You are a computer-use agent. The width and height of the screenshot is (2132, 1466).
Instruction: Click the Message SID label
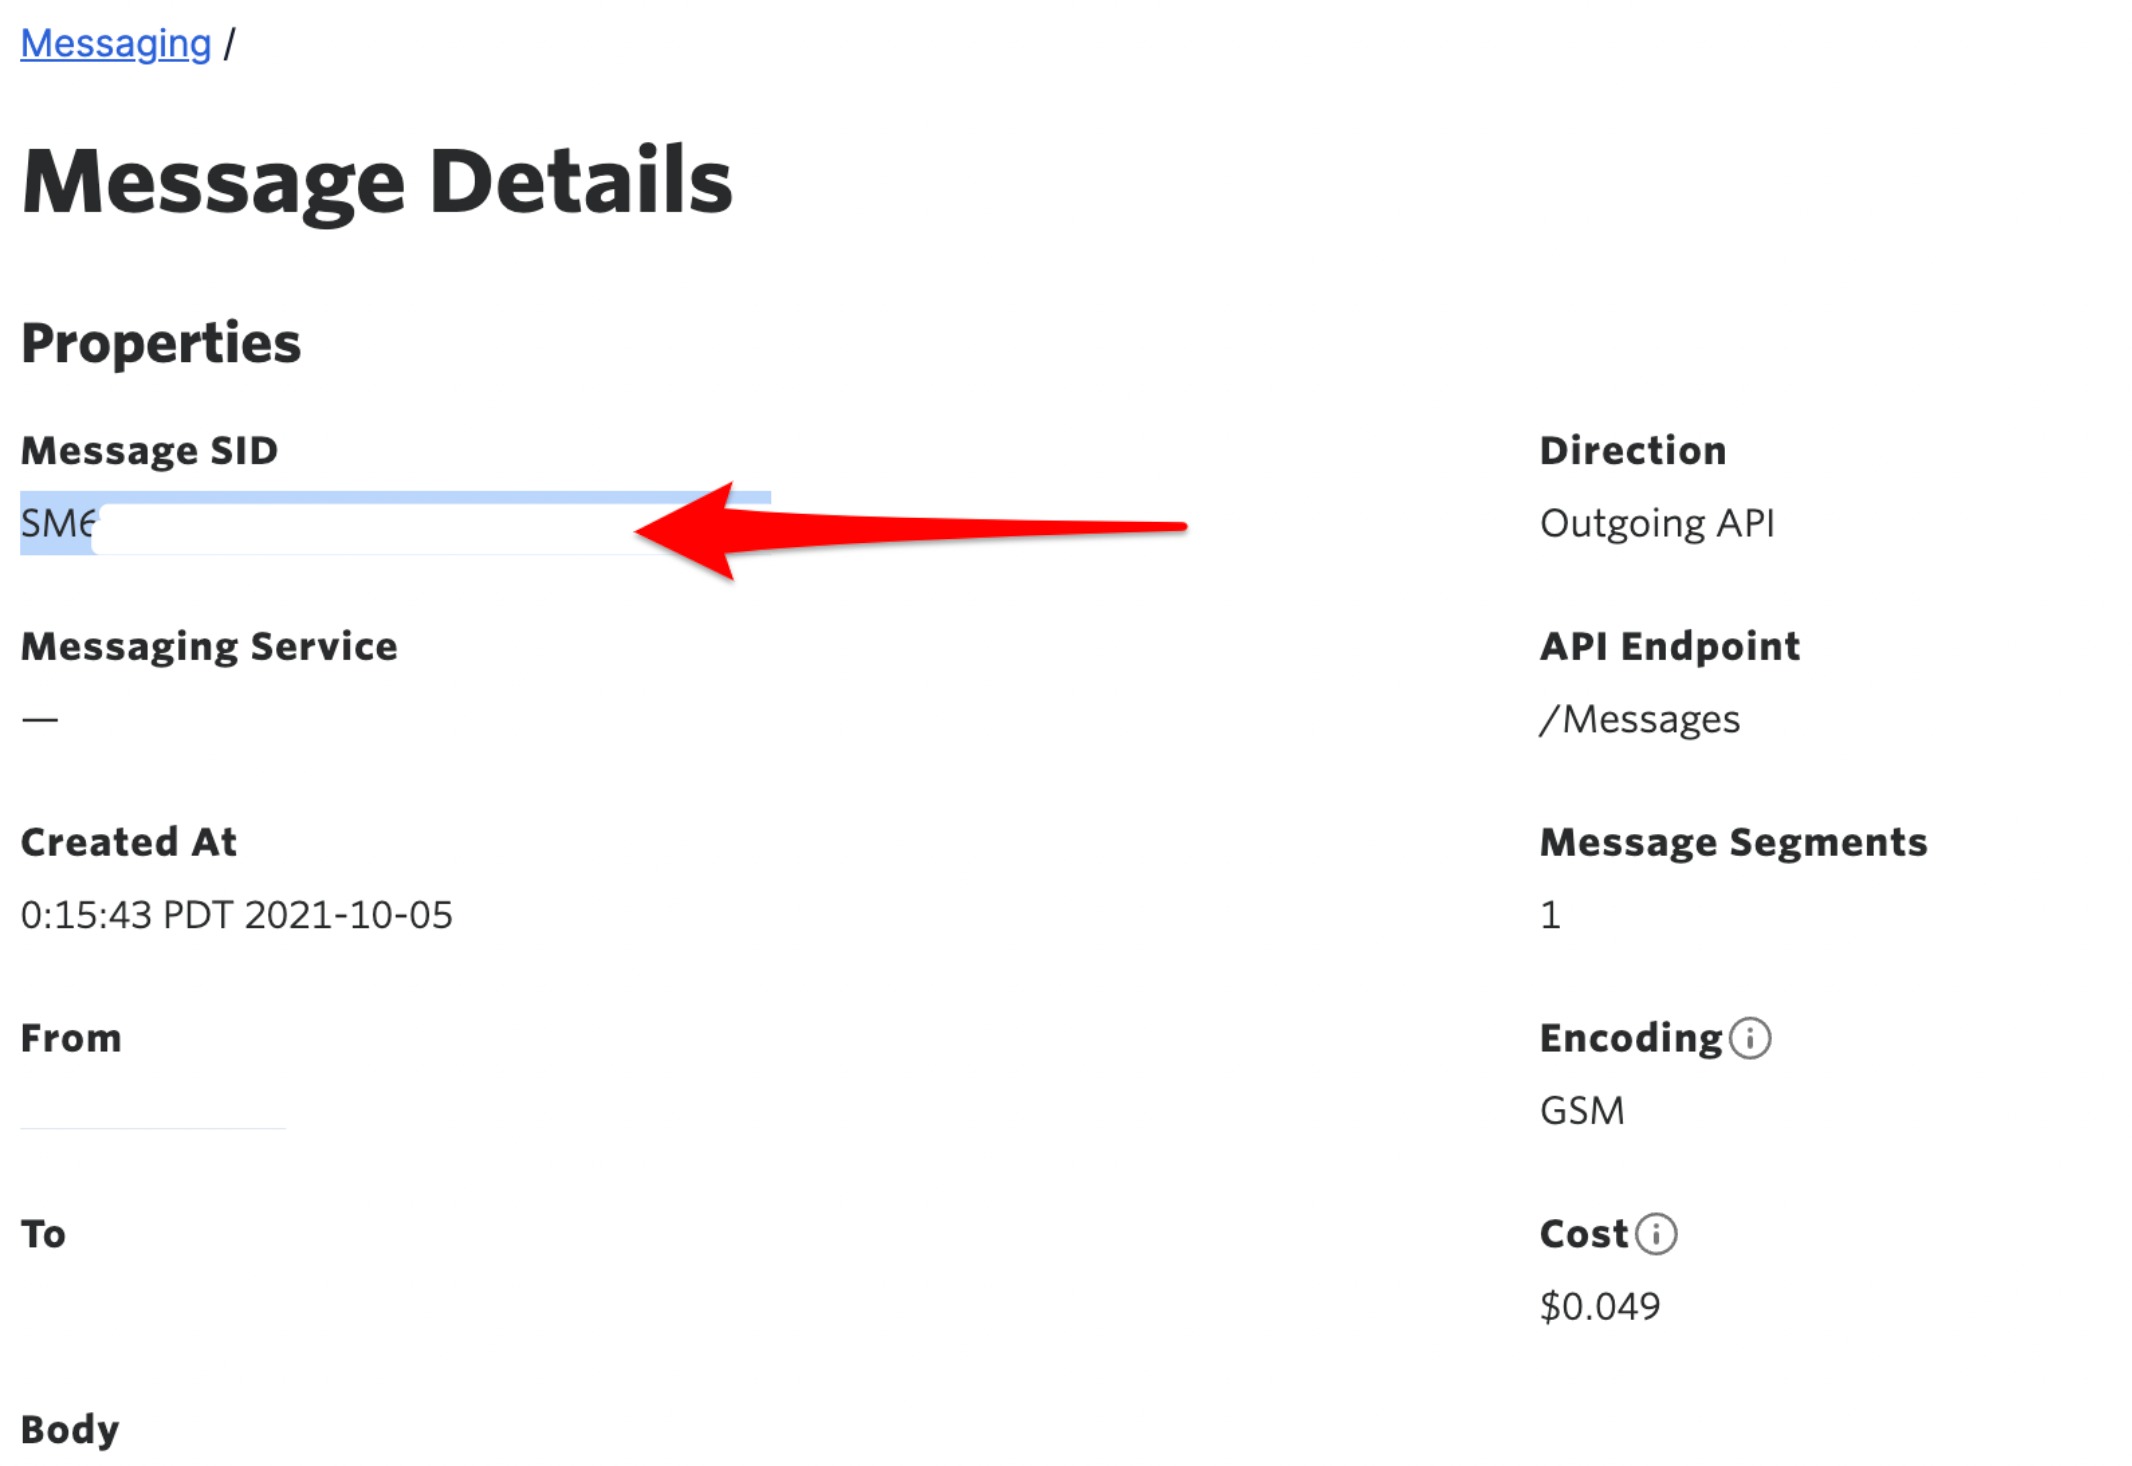pyautogui.click(x=149, y=451)
